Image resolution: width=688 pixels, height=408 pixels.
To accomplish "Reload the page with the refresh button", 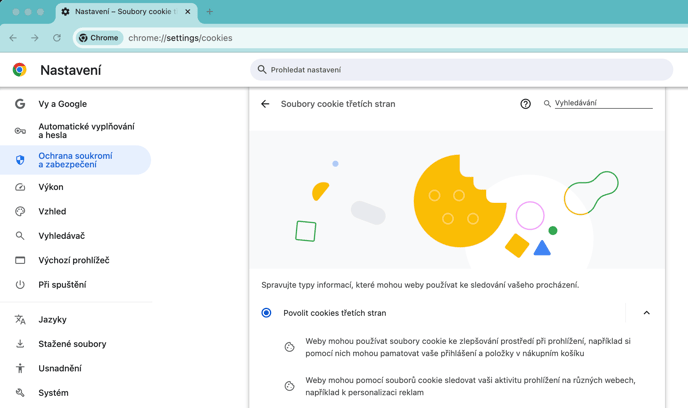I will pyautogui.click(x=57, y=38).
